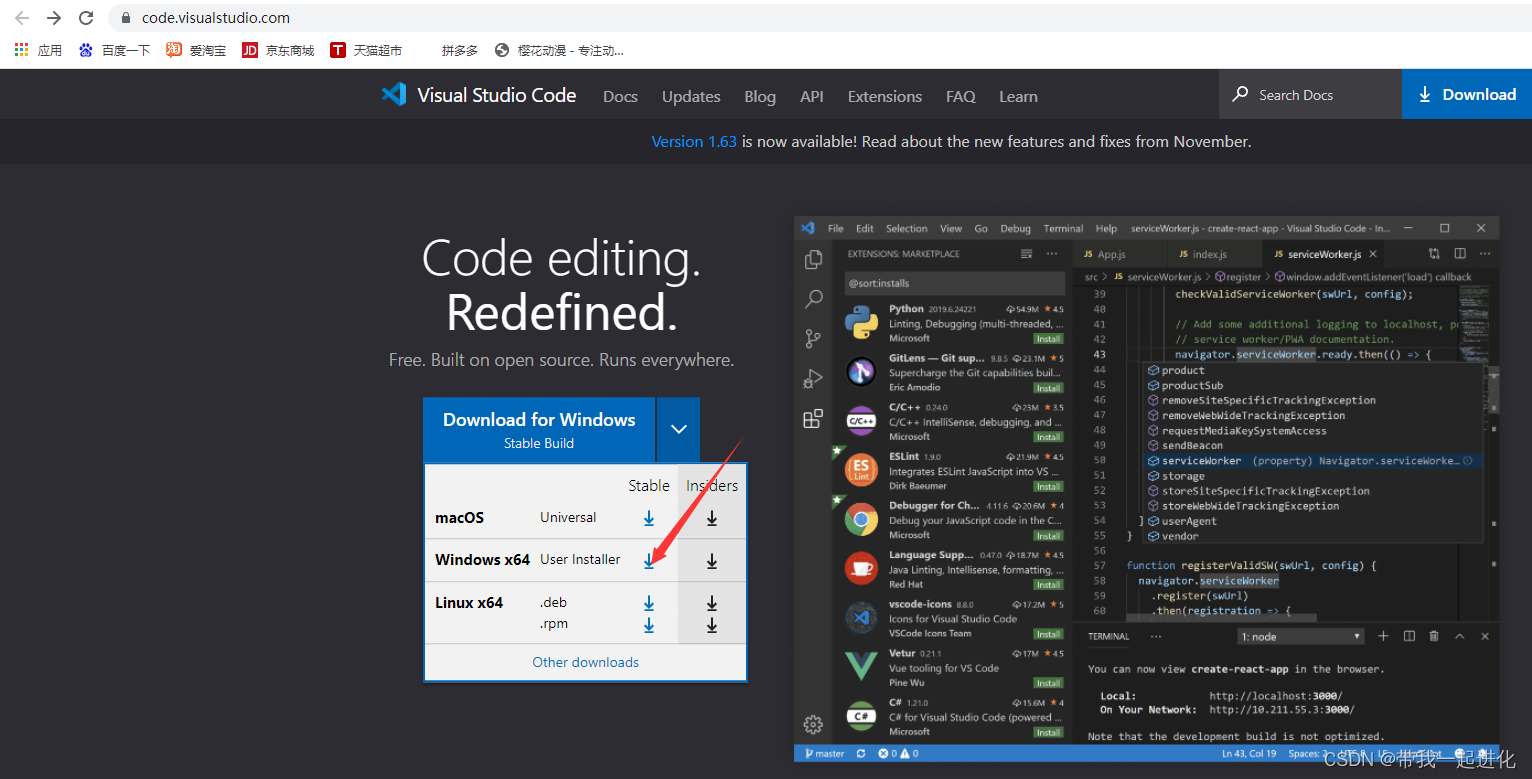Click the Visual Studio Code logo
The width and height of the screenshot is (1532, 779).
(x=479, y=95)
